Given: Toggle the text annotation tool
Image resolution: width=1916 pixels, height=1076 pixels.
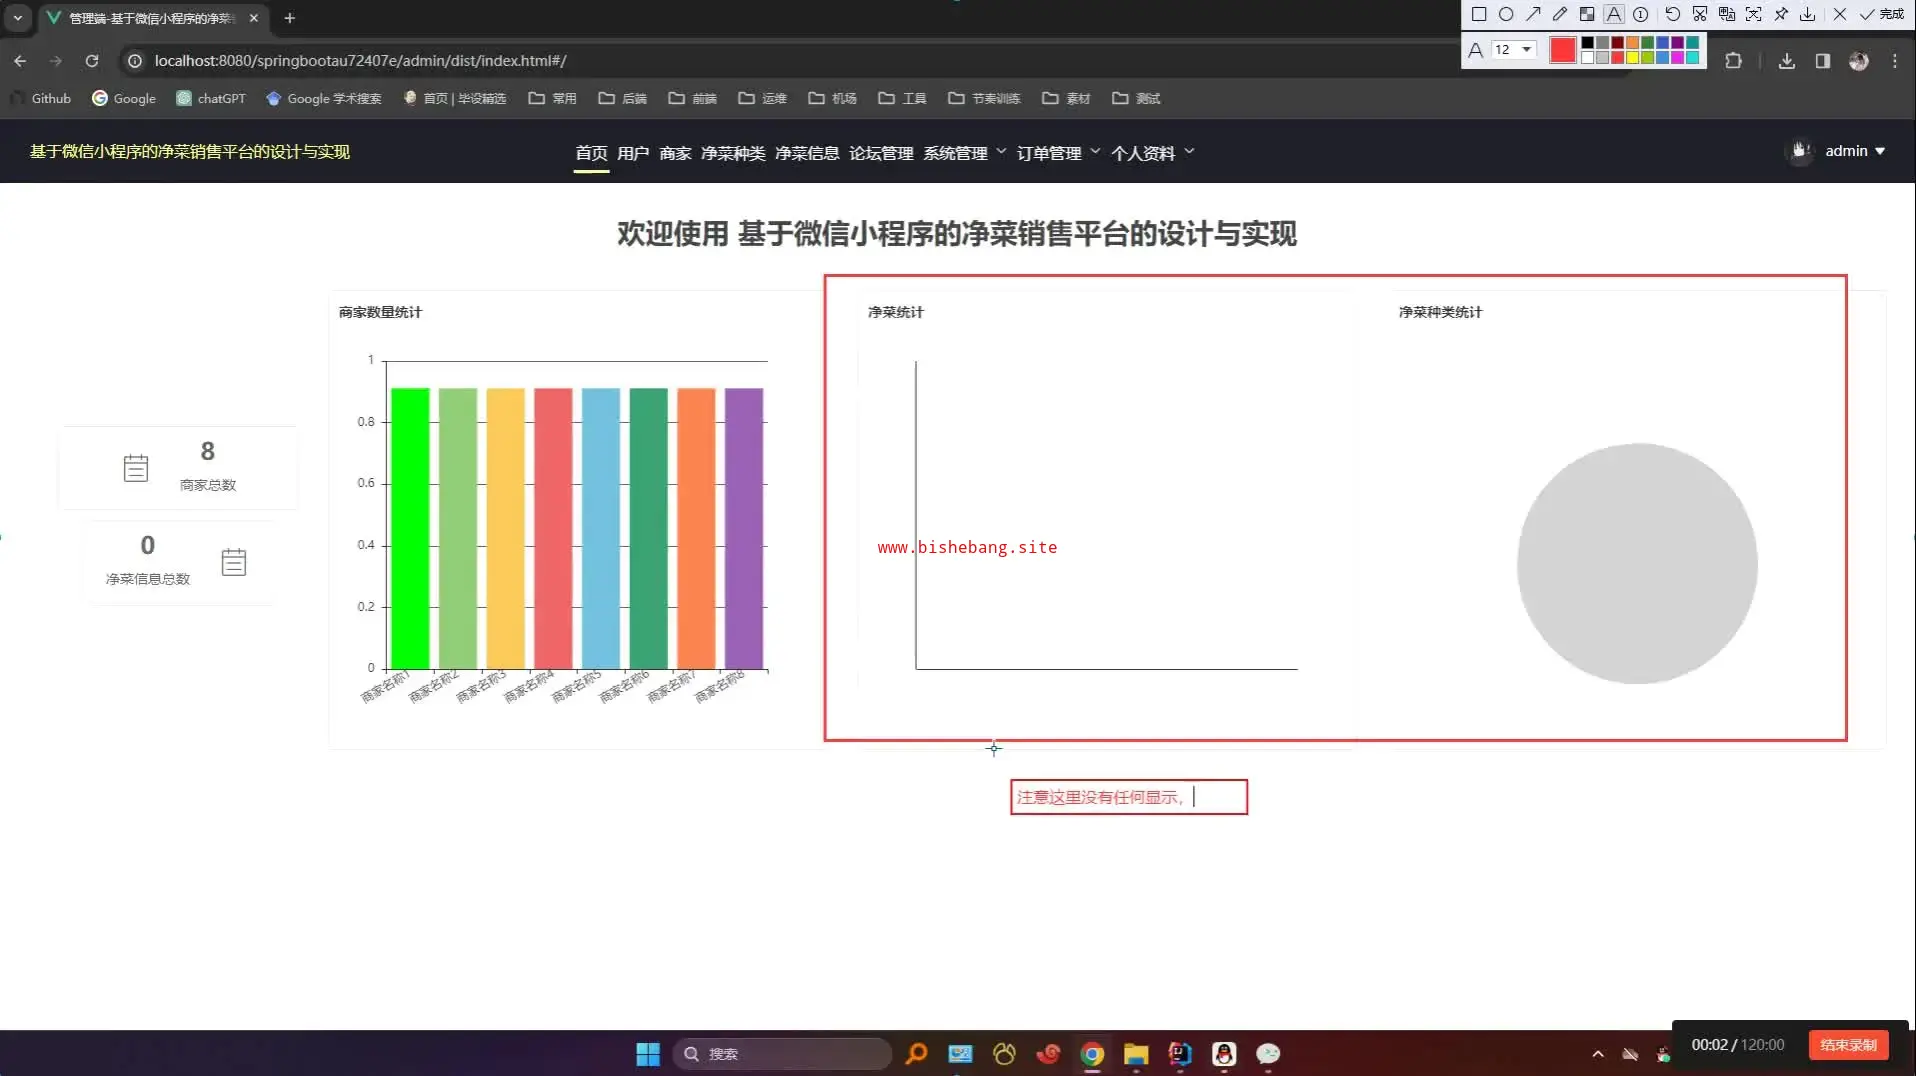Looking at the screenshot, I should [1614, 14].
